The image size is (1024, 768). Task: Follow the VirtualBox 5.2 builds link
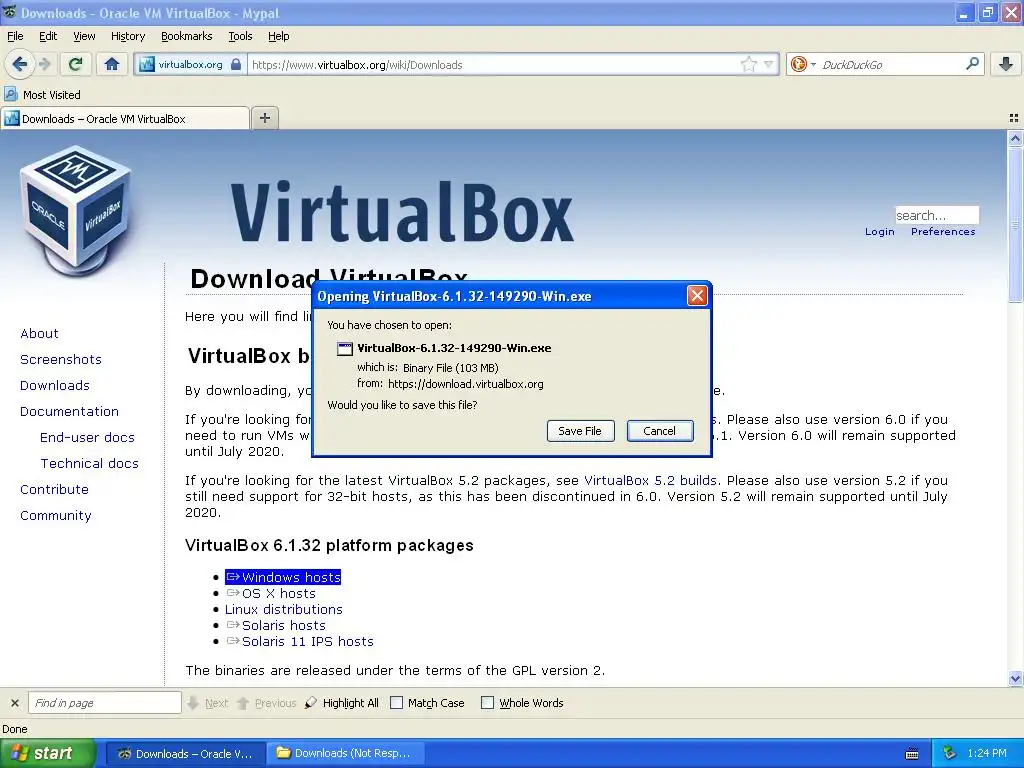[650, 481]
